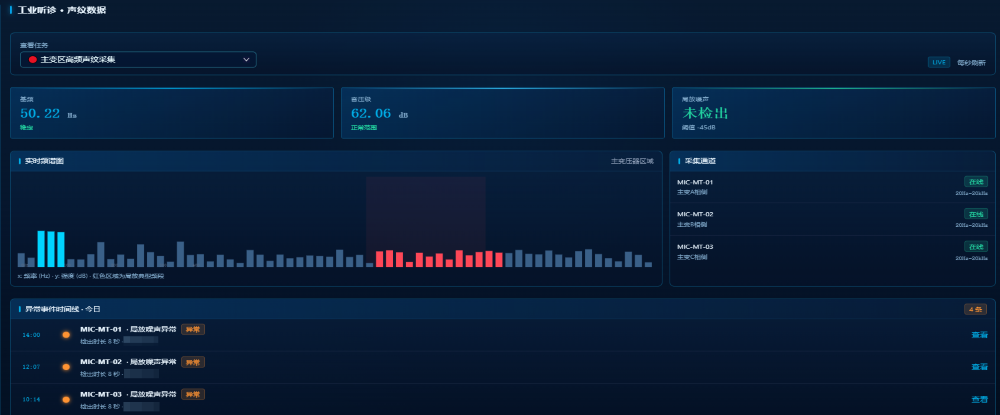Click the 10:14 timestamp in the timeline
Viewport: 1000px width, 415px height.
31,399
